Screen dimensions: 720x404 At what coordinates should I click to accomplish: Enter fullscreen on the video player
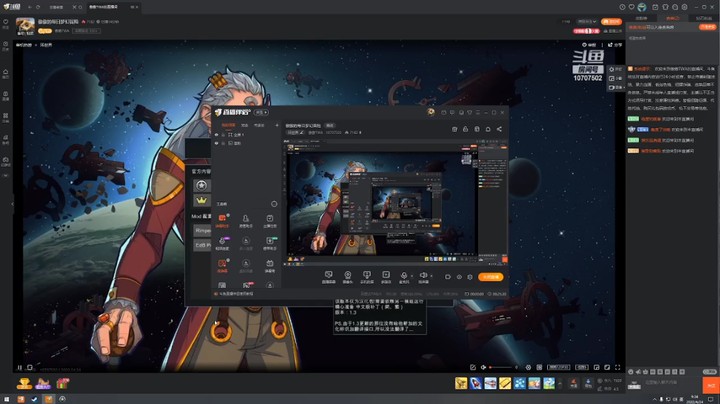[x=618, y=367]
